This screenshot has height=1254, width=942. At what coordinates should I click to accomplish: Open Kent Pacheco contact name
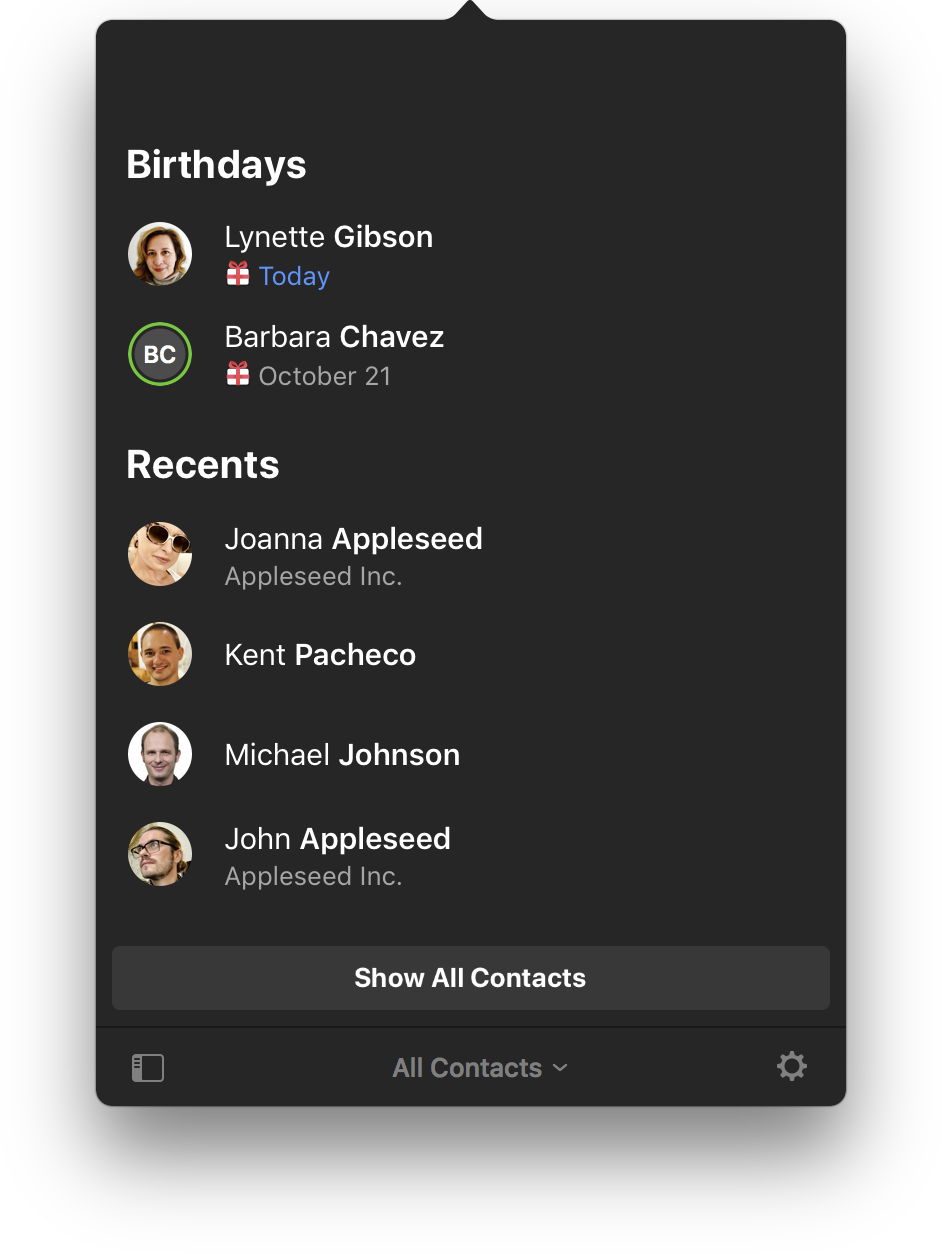(320, 655)
